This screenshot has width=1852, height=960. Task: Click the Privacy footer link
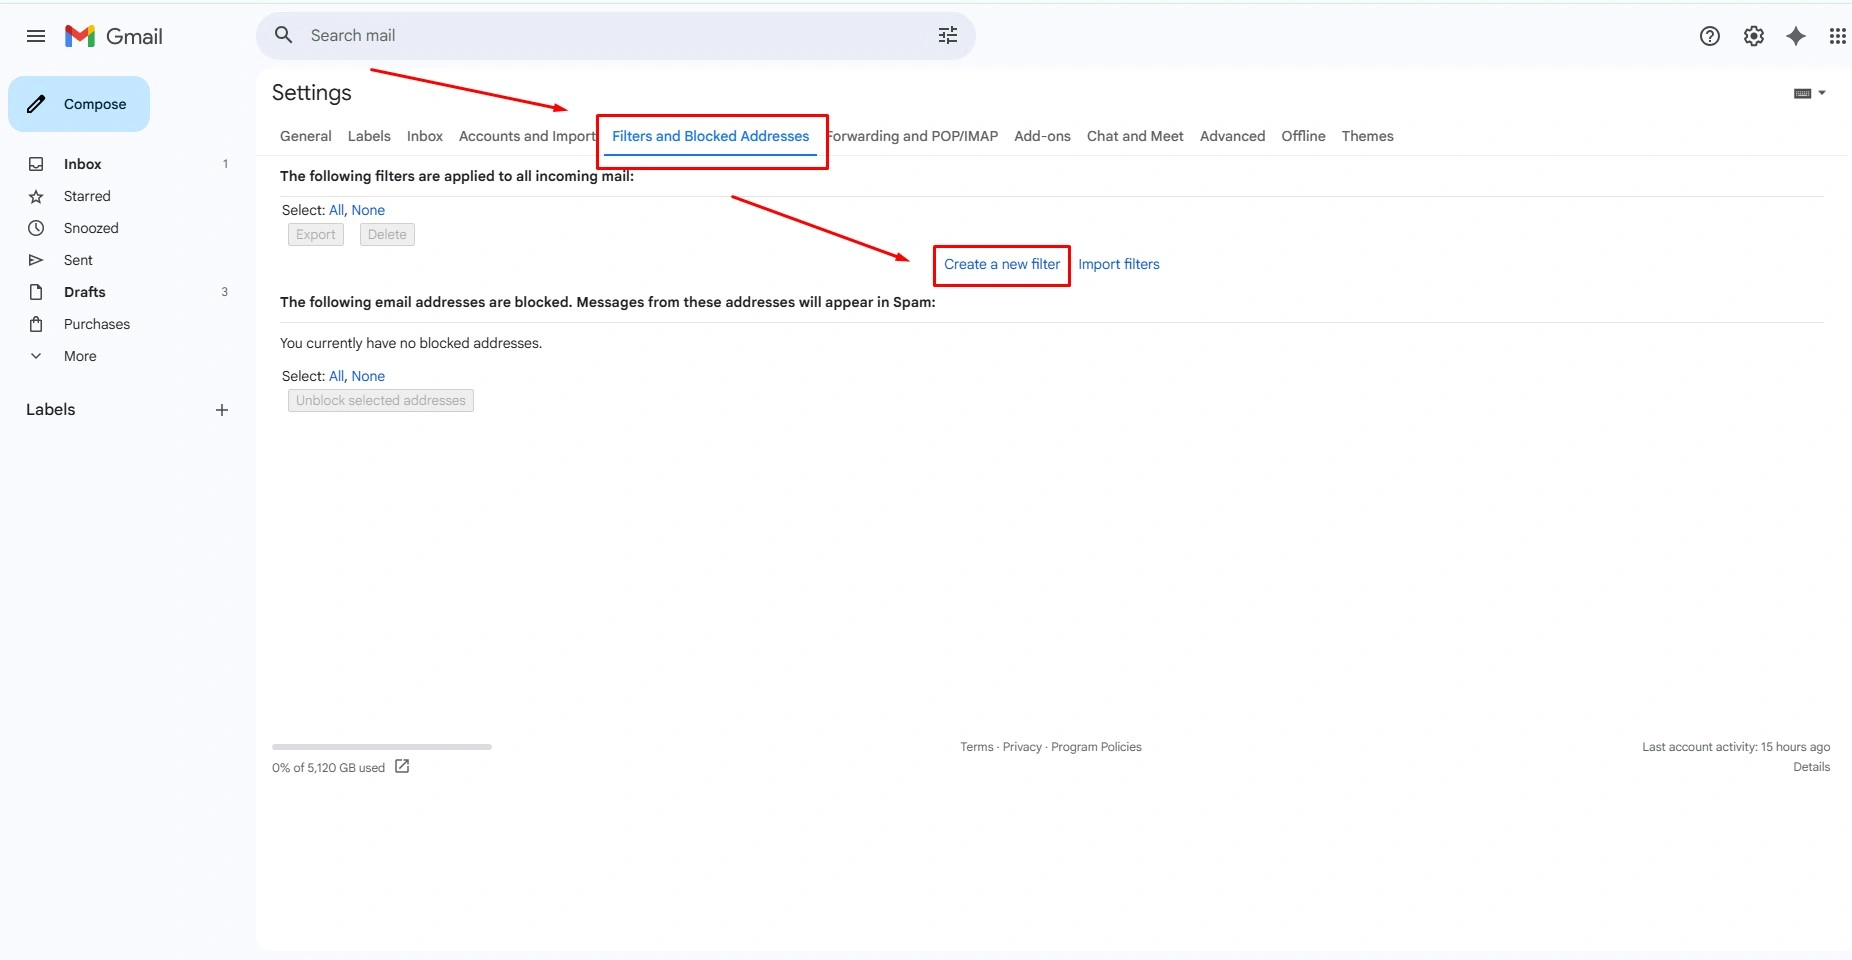[x=1022, y=747]
